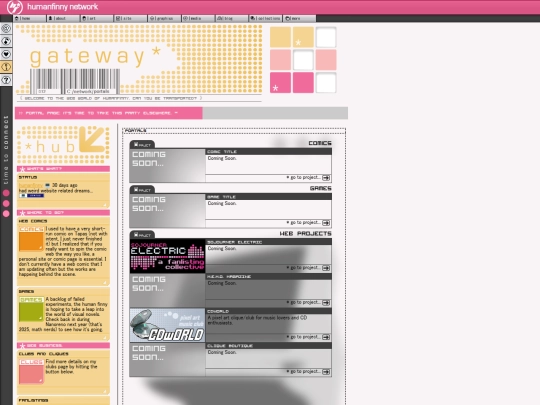Click the yellow tile with the star
This screenshot has width=540, height=405.
(x=303, y=37)
